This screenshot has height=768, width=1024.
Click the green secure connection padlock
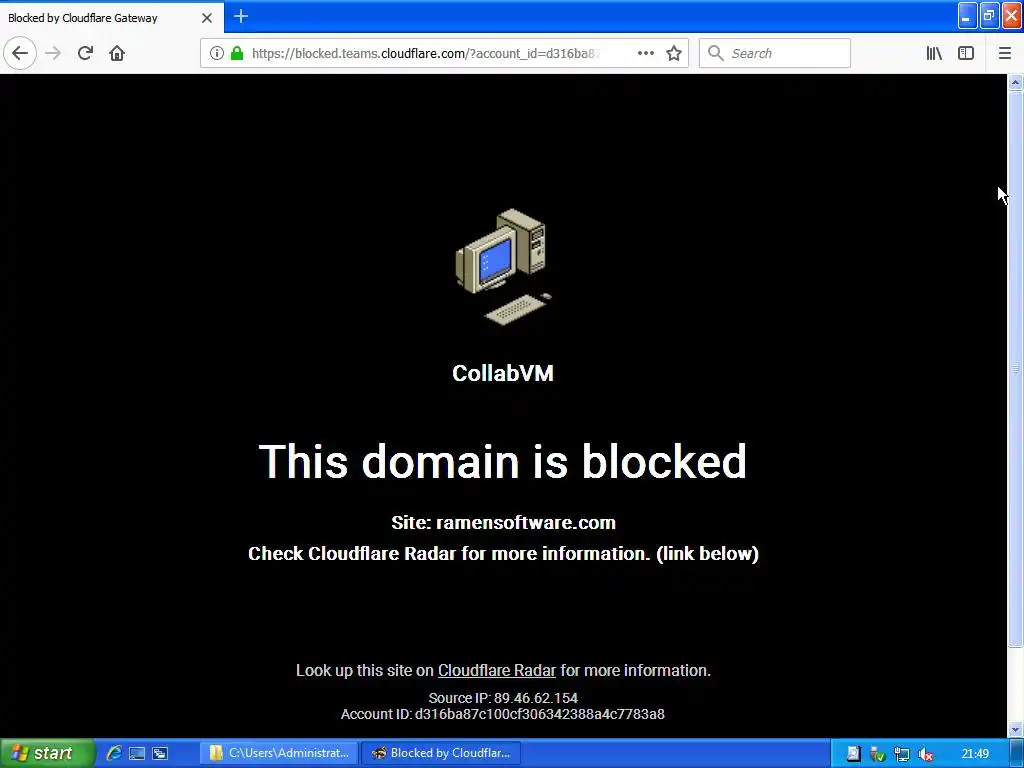237,53
